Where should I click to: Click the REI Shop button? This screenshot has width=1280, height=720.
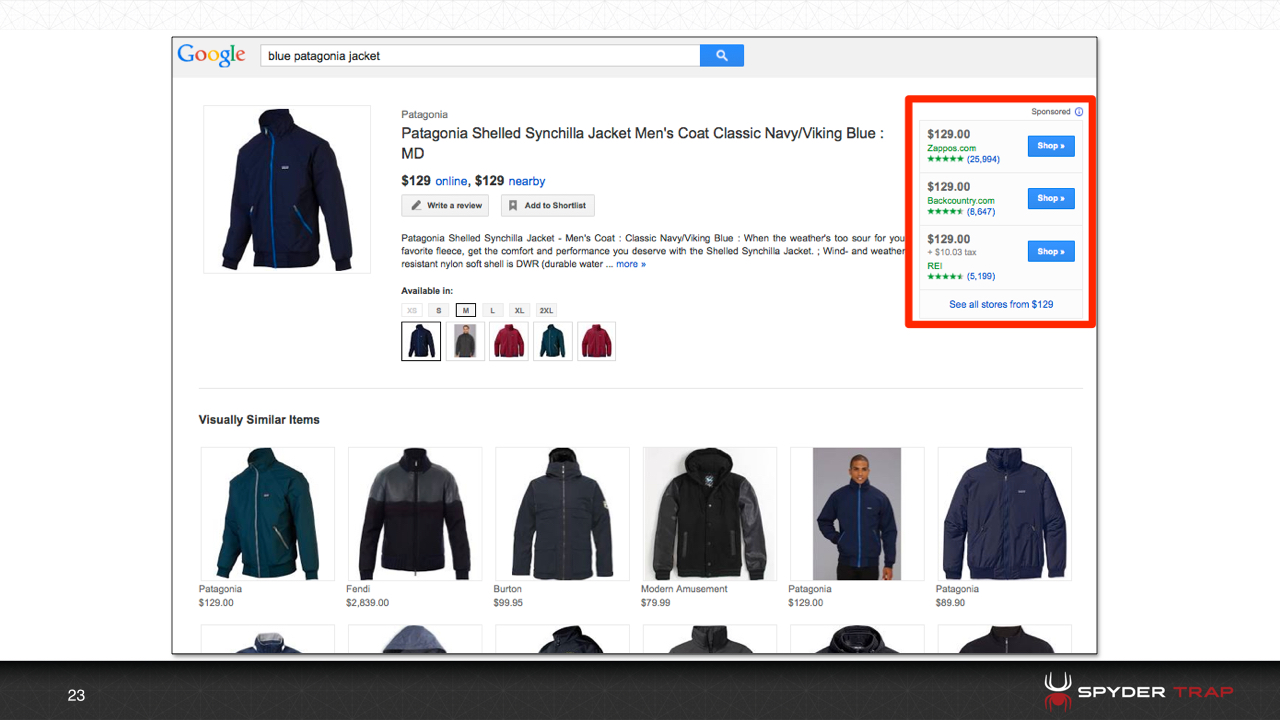point(1051,251)
